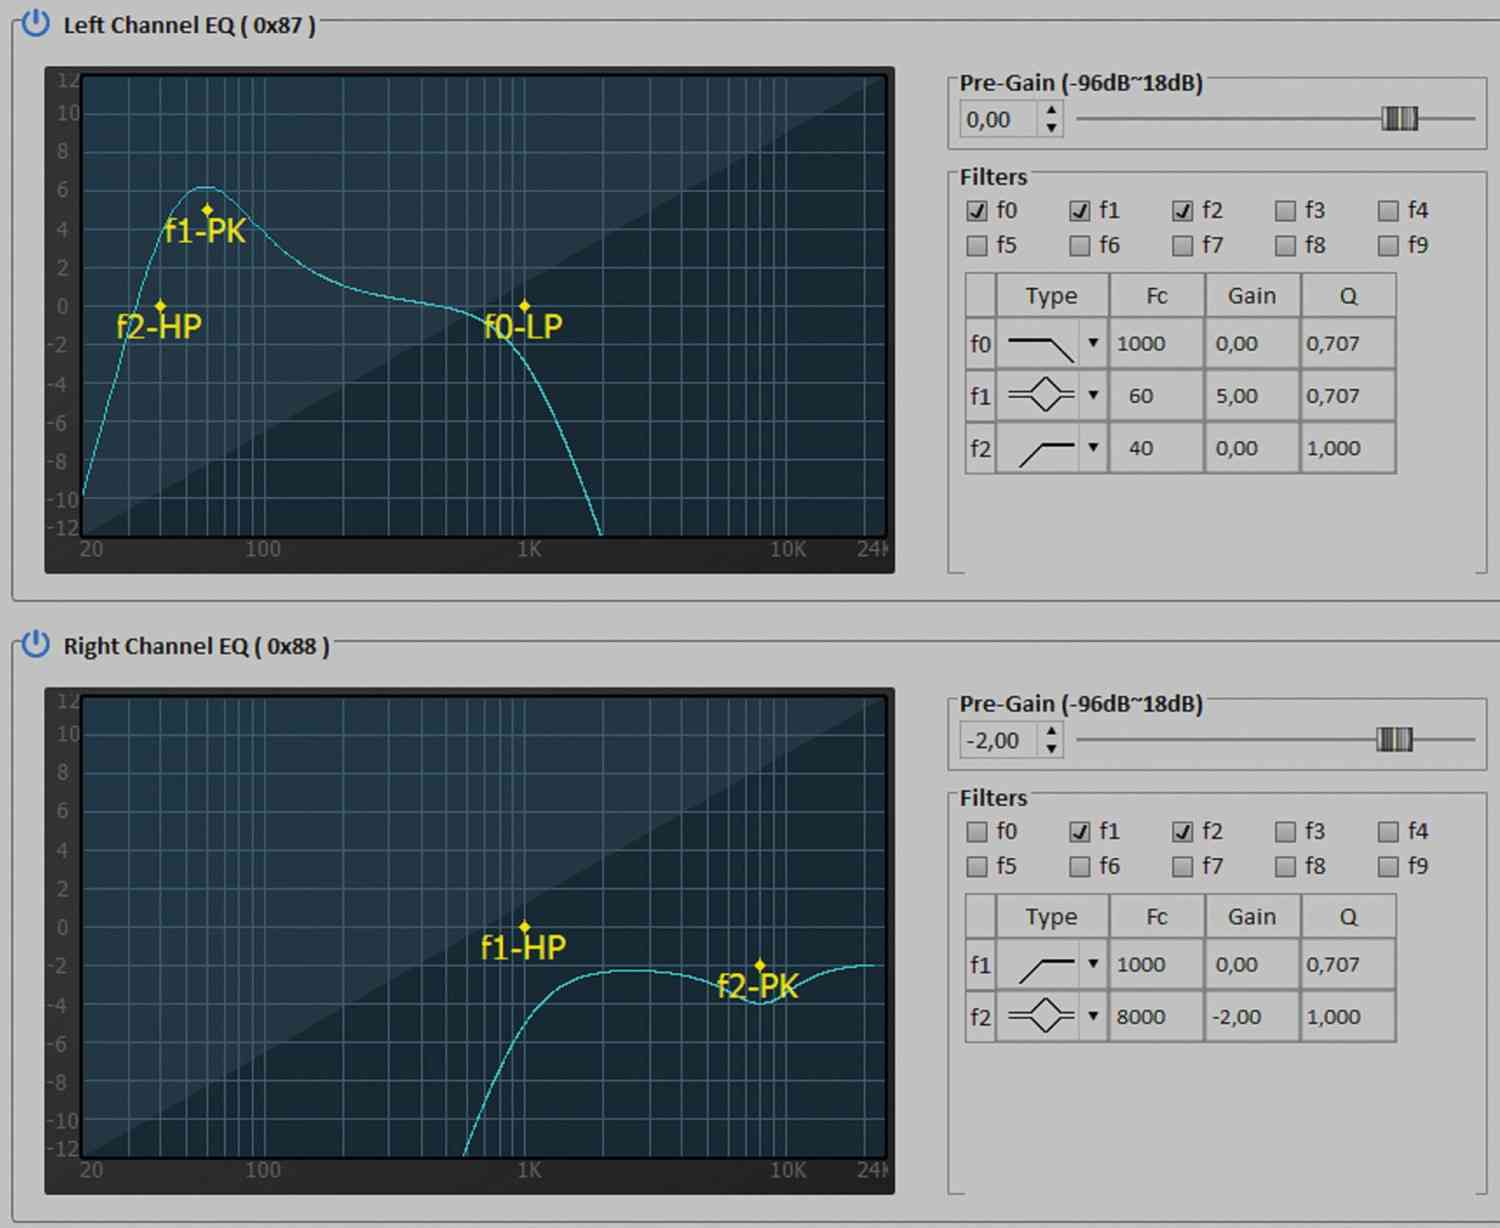Viewport: 1500px width, 1228px height.
Task: Decrease Left Channel Pre-Gain with down arrow
Action: click(1051, 128)
